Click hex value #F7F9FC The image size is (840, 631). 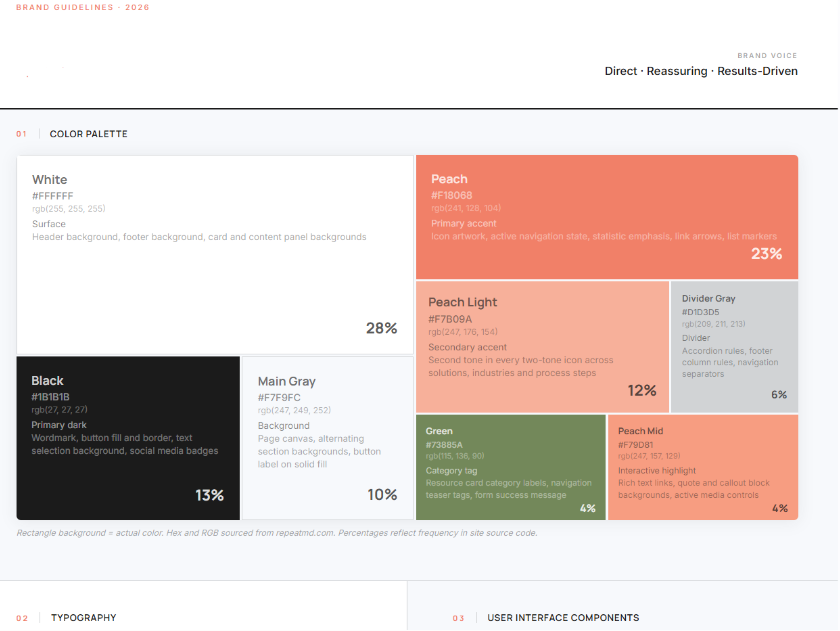(279, 397)
